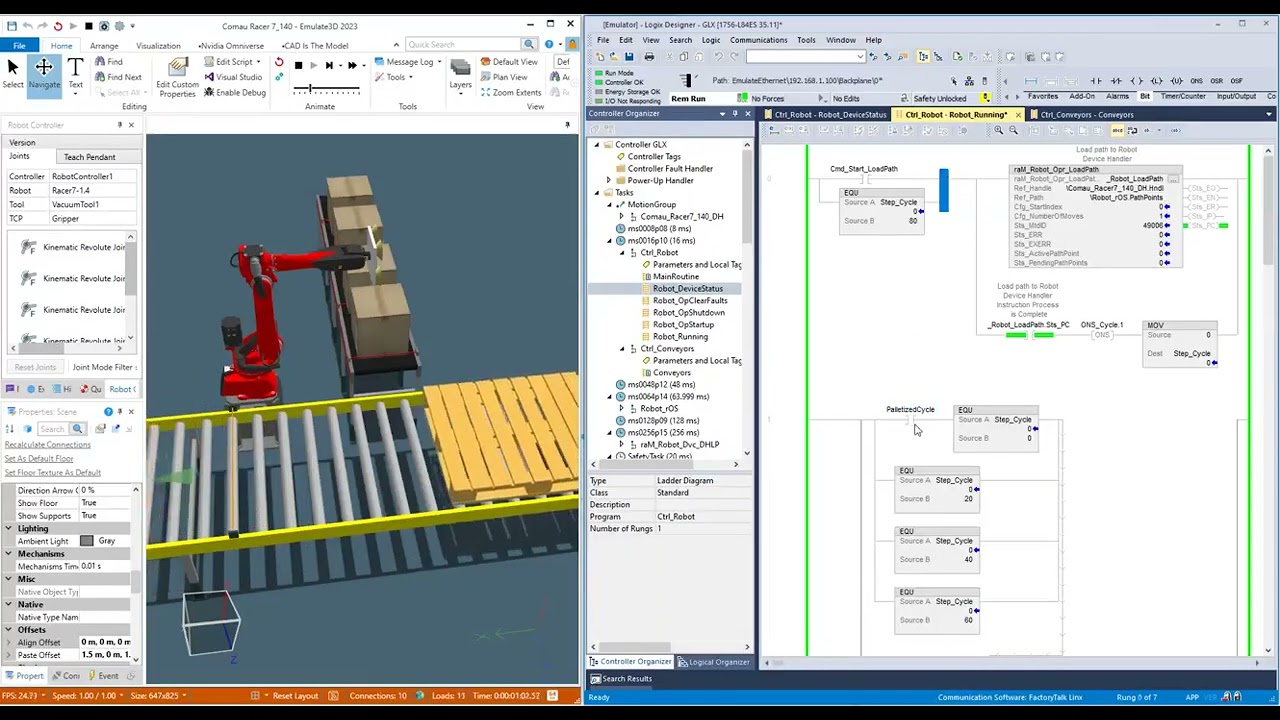
Task: Open the Communications menu in Logix Designer
Action: tap(758, 40)
